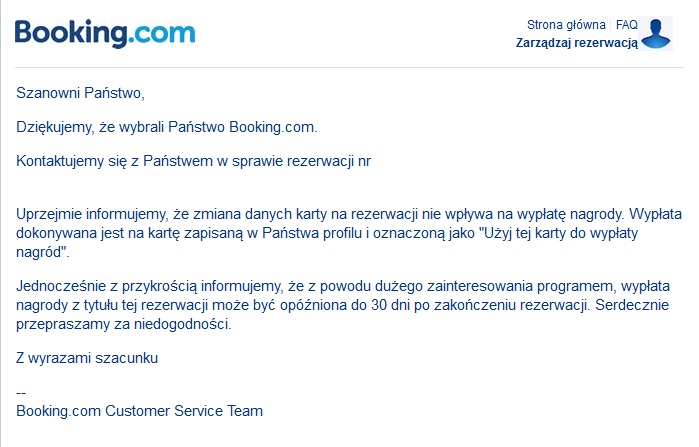699x447 pixels.
Task: Click the phrase Serdecznie in the apology
Action: (x=632, y=305)
